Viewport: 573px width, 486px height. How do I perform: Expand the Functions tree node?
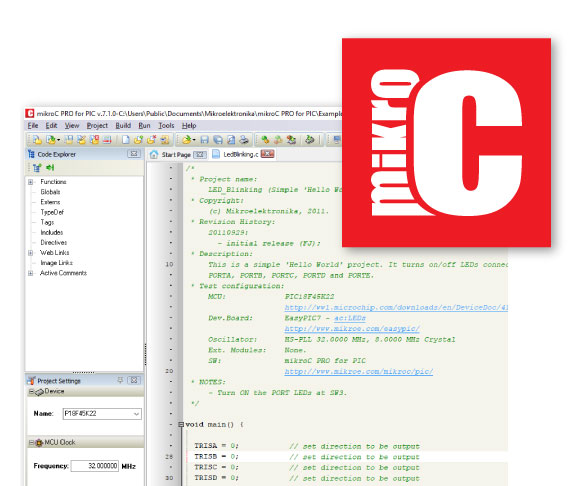[x=31, y=182]
